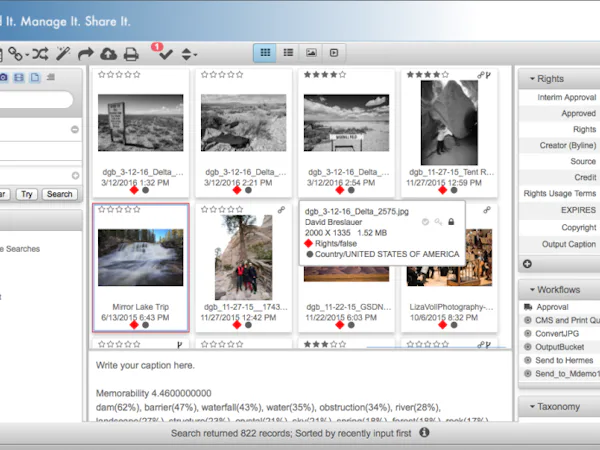
Task: Switch to list view
Action: click(288, 53)
